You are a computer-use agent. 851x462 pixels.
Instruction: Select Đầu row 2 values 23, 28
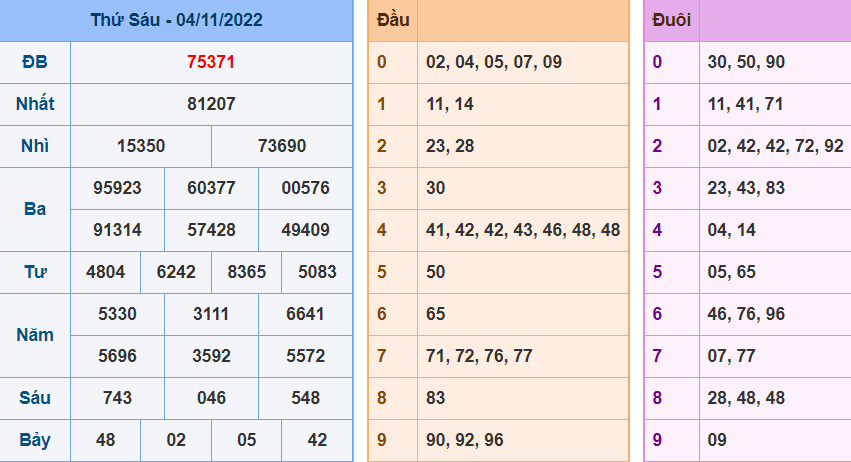tap(450, 146)
